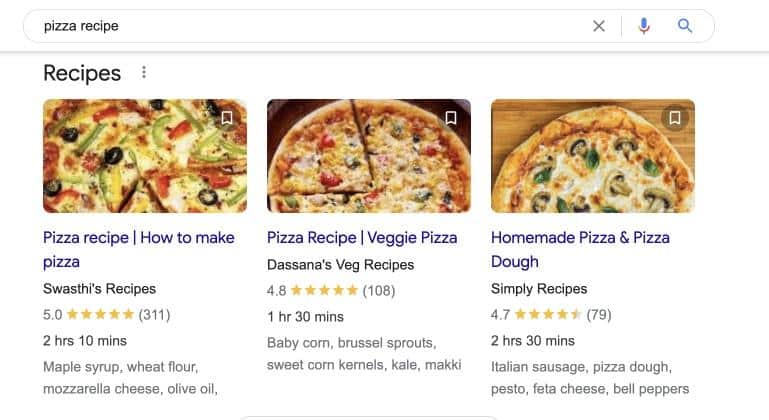Click the Simply Recipes source name
The width and height of the screenshot is (769, 420).
[x=539, y=289]
